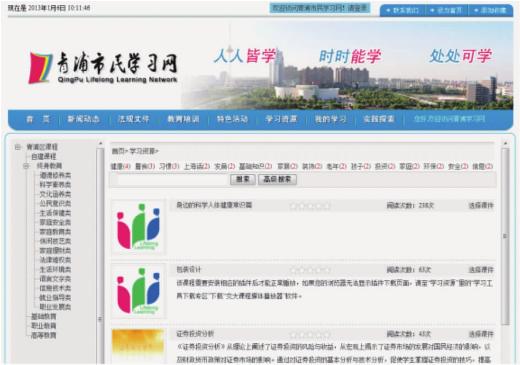Go to 学习资源 in navigation bar
520x365 pixels.
pos(281,119)
